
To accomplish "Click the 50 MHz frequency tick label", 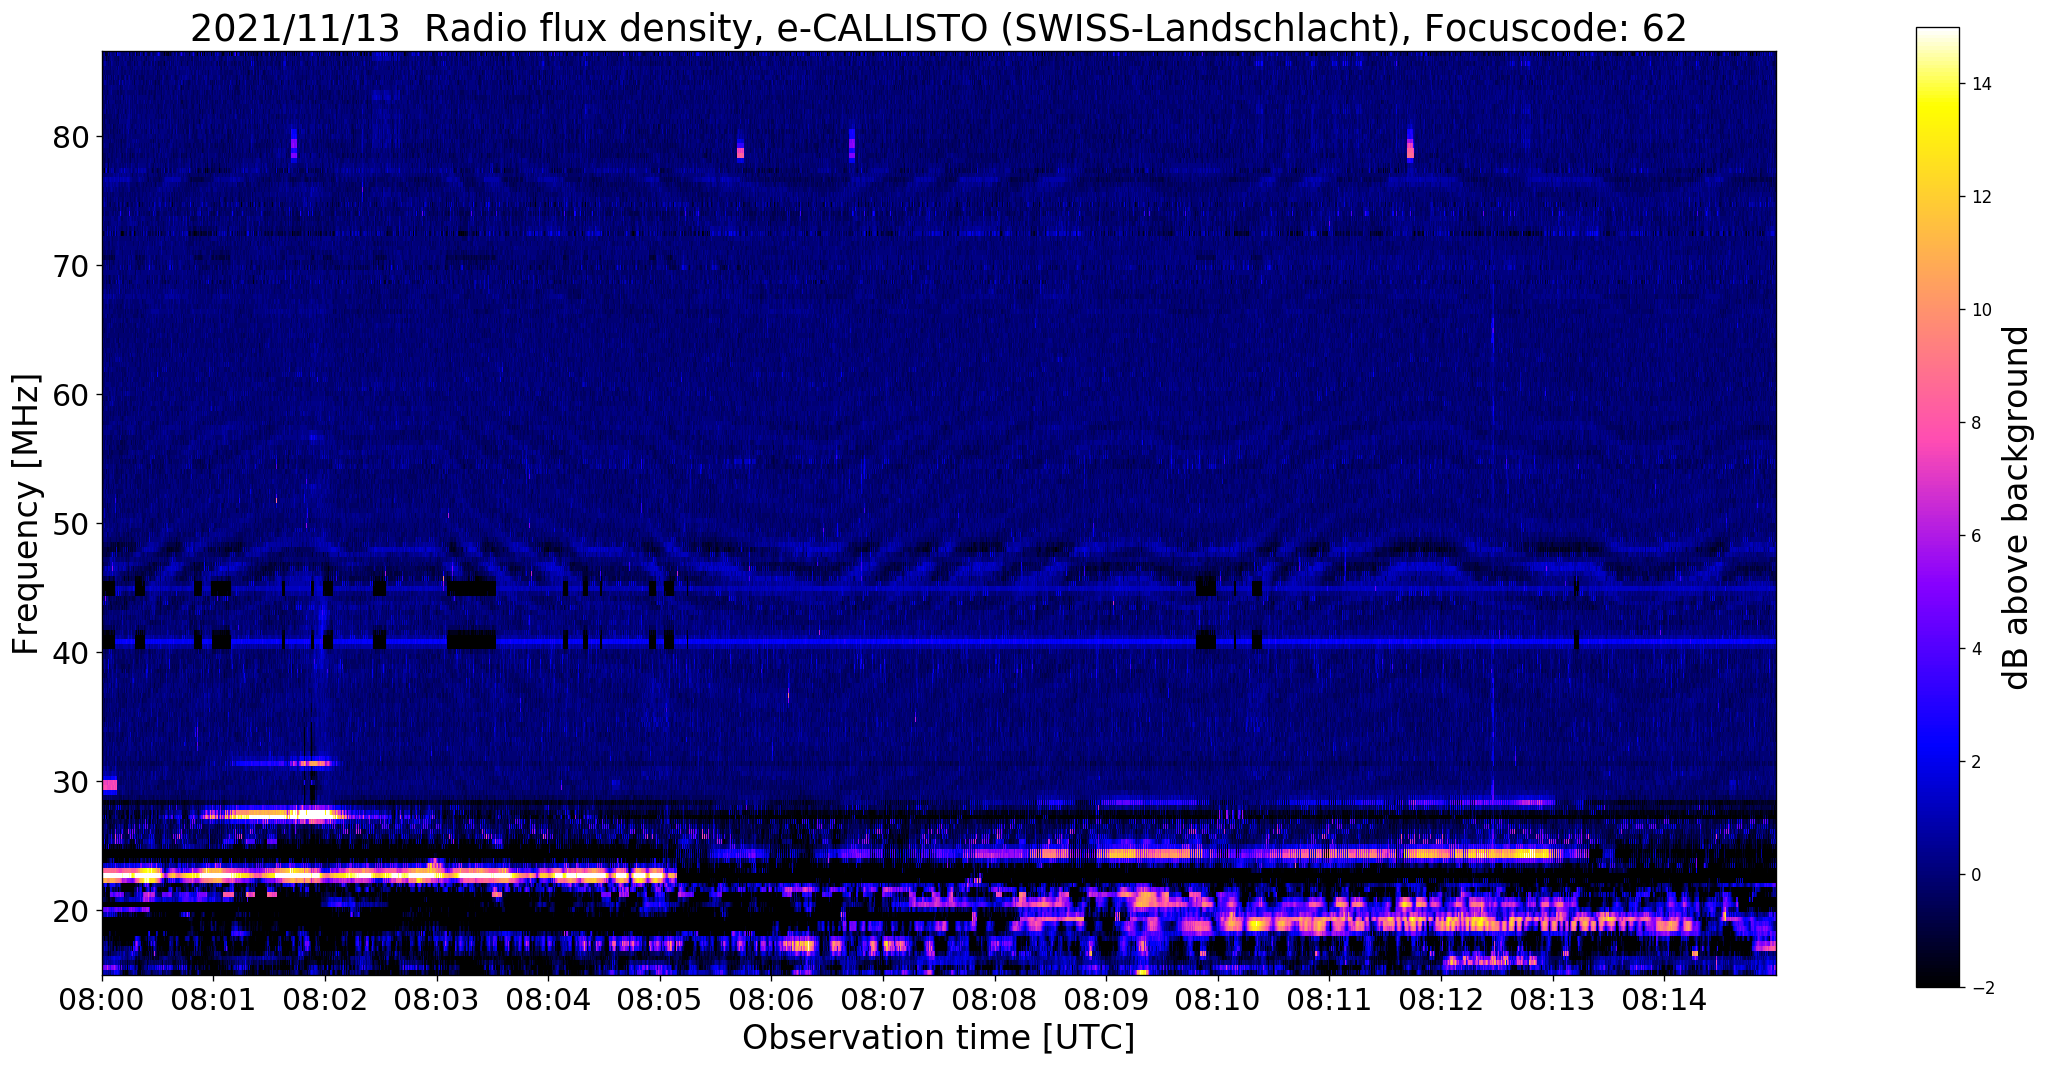I will [70, 524].
